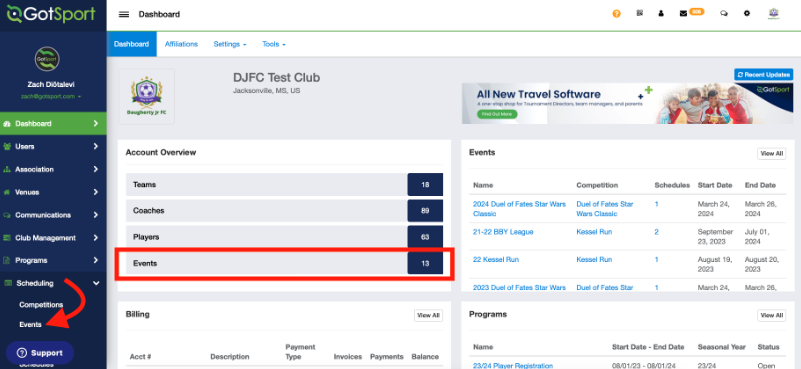Screen dimensions: 801x369
Task: Click the Programs sidebar icon
Action: (x=7, y=261)
